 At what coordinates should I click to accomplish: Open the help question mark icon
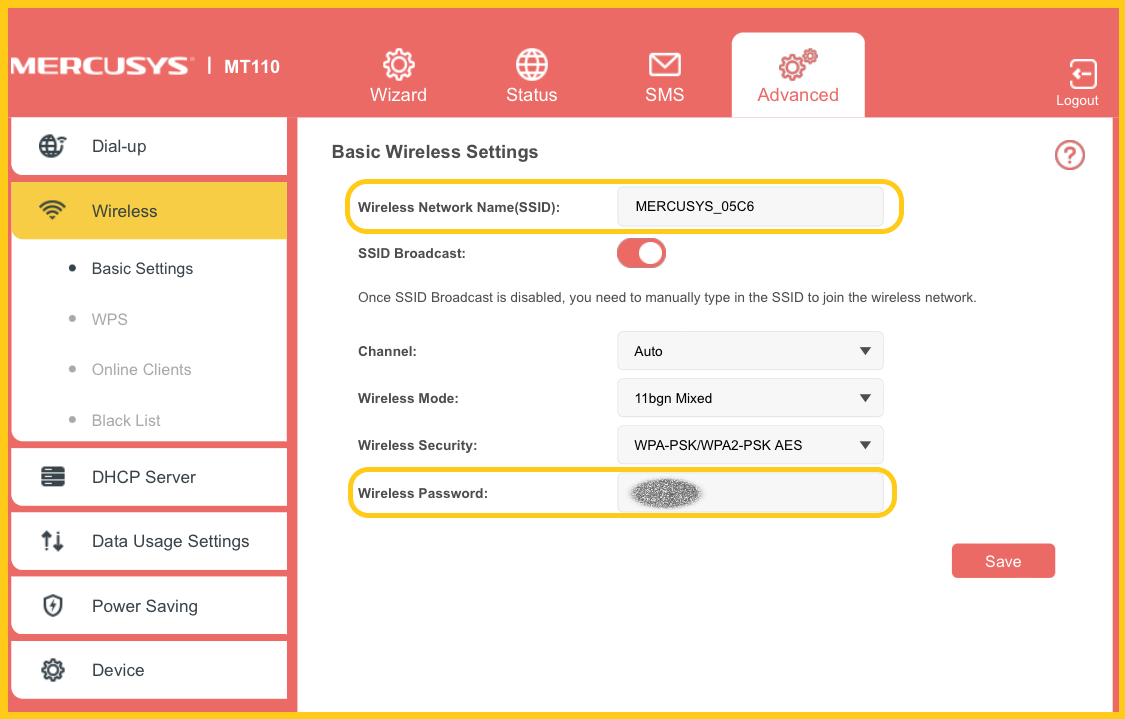(1069, 155)
